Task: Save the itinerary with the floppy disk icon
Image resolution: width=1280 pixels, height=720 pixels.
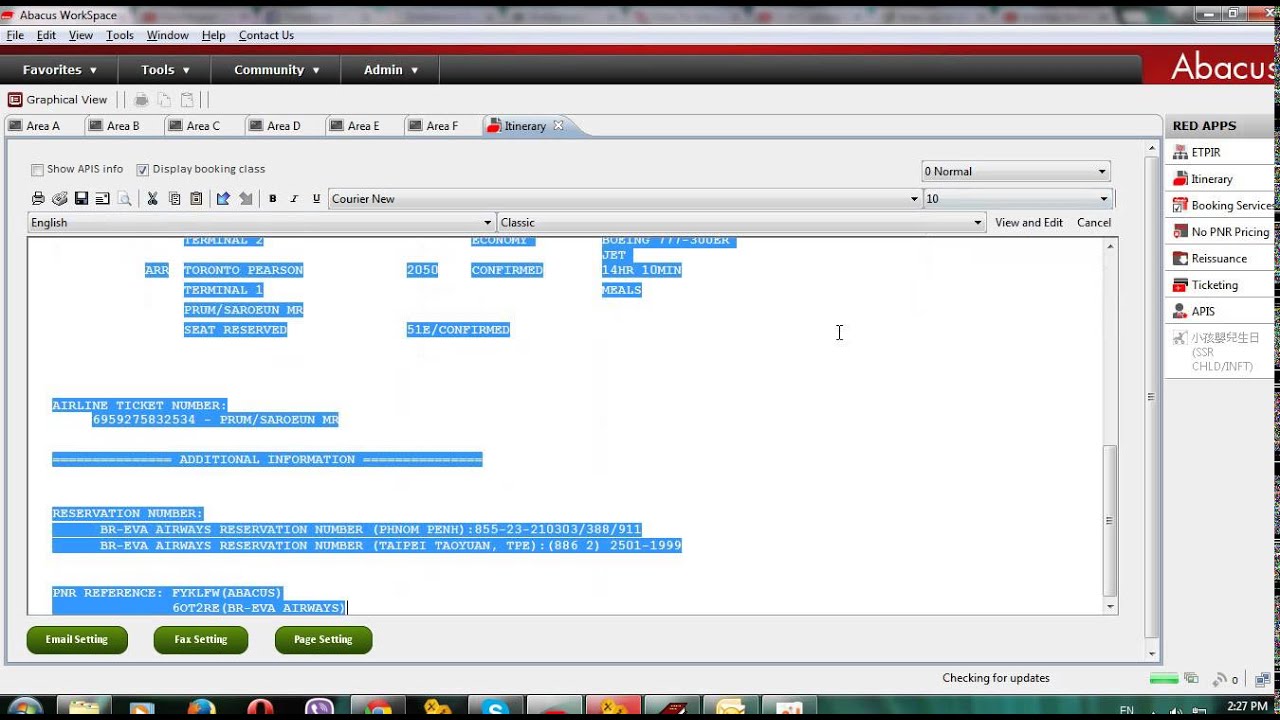Action: tap(81, 199)
